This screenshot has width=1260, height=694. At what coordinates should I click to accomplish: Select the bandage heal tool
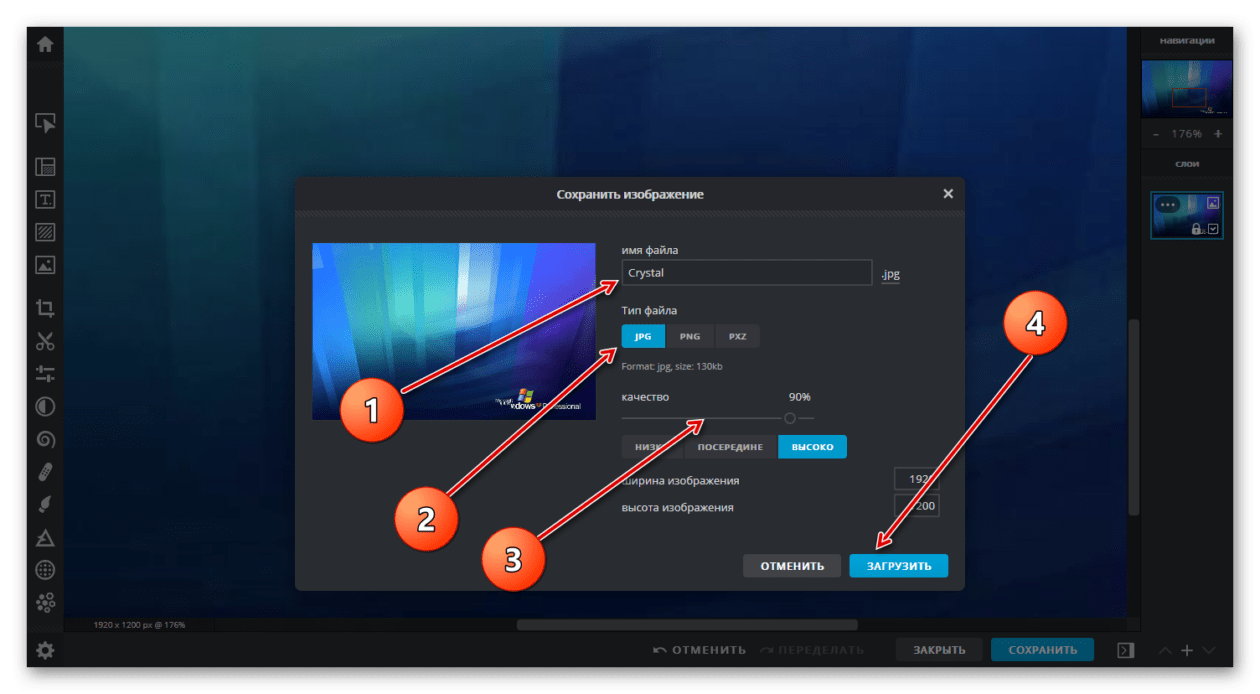pyautogui.click(x=45, y=472)
